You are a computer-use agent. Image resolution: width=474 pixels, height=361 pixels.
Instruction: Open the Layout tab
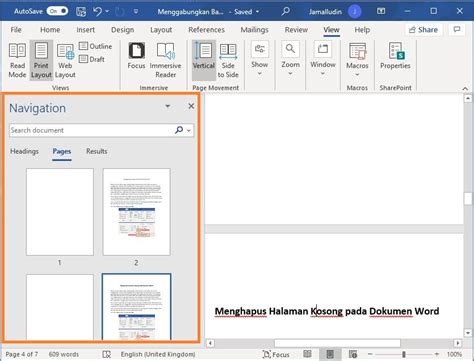pyautogui.click(x=161, y=30)
